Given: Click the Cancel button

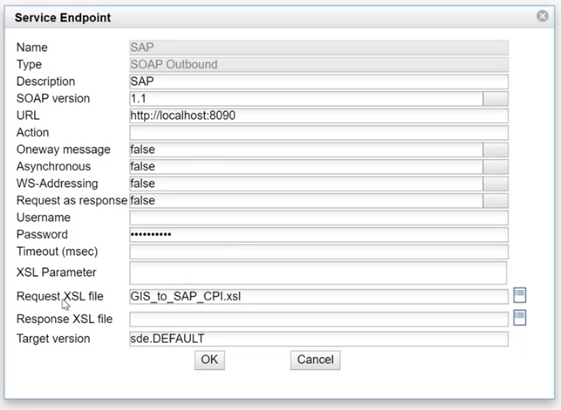Looking at the screenshot, I should coord(315,360).
